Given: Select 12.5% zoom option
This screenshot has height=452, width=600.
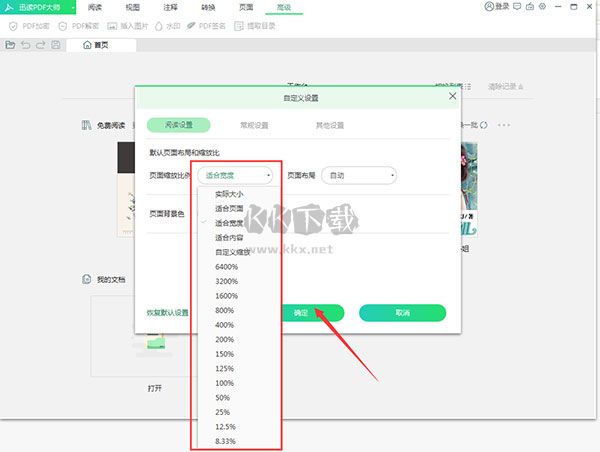Looking at the screenshot, I should [225, 427].
